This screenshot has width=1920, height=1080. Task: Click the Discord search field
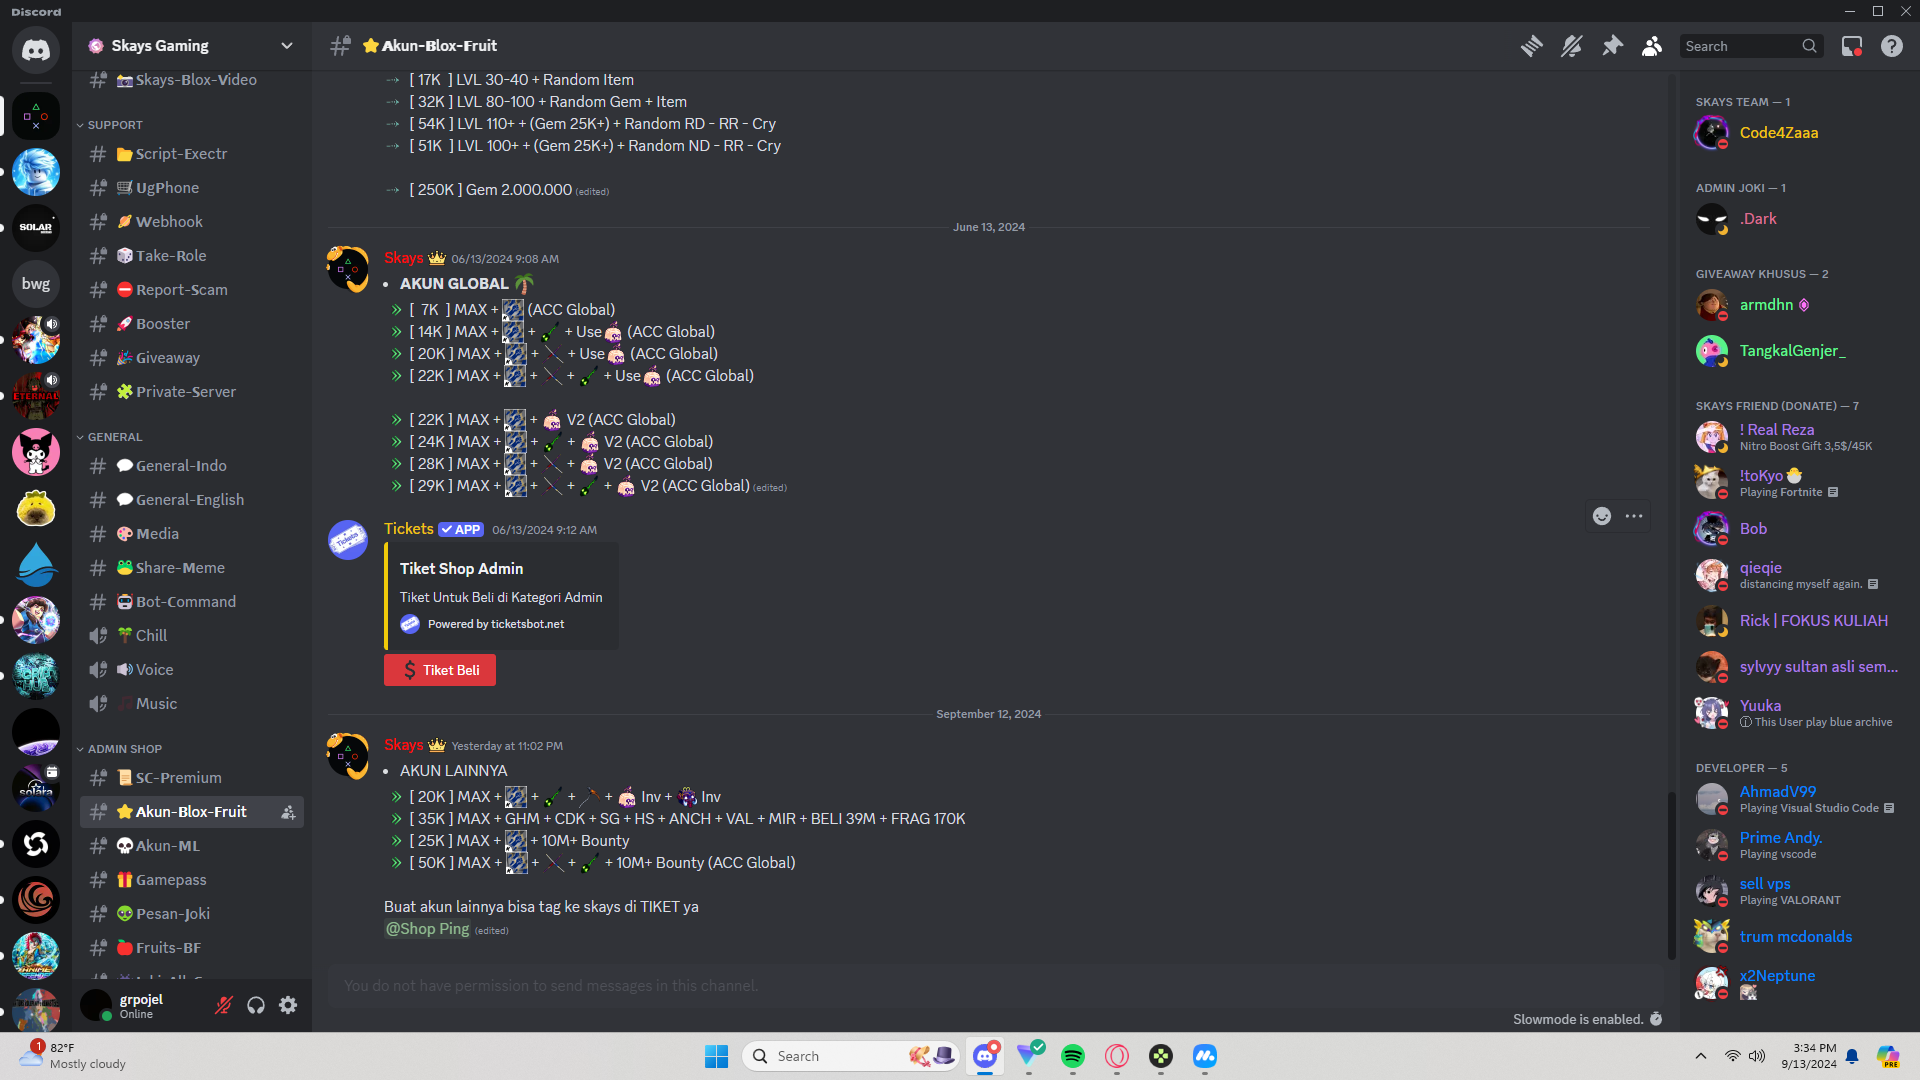pyautogui.click(x=1750, y=46)
